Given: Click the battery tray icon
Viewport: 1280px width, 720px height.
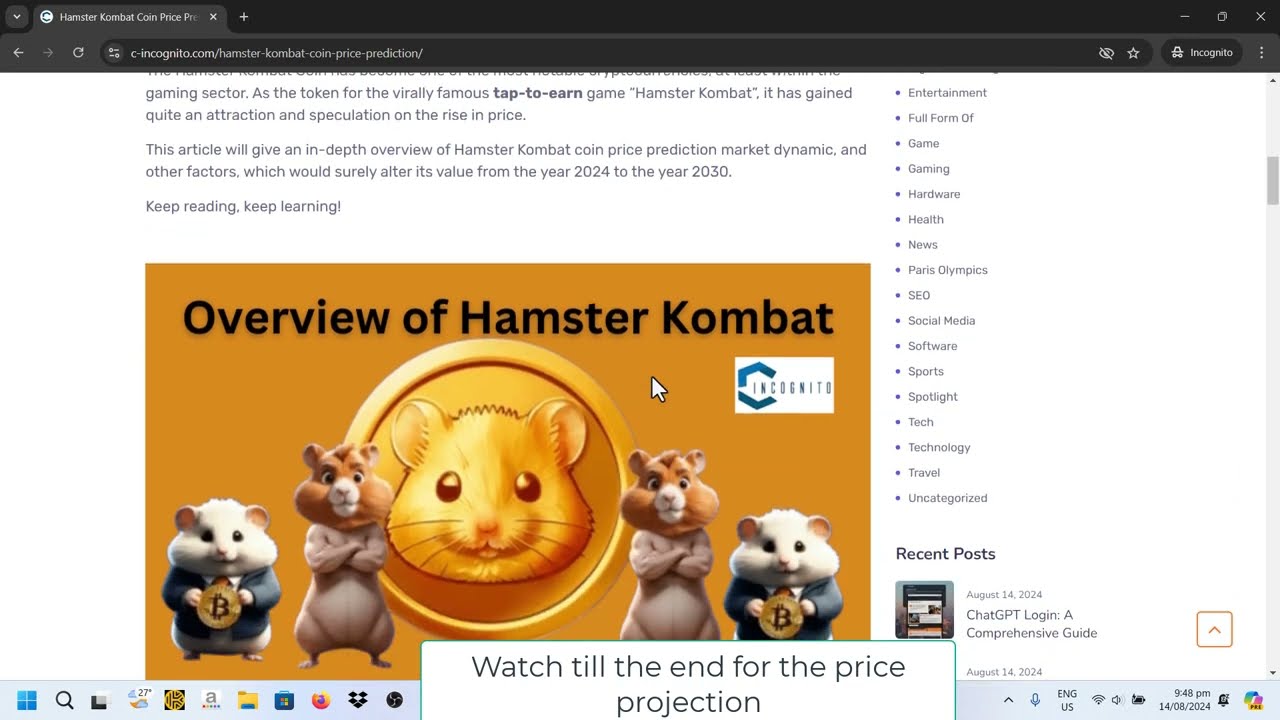Looking at the screenshot, I should pyautogui.click(x=1138, y=700).
